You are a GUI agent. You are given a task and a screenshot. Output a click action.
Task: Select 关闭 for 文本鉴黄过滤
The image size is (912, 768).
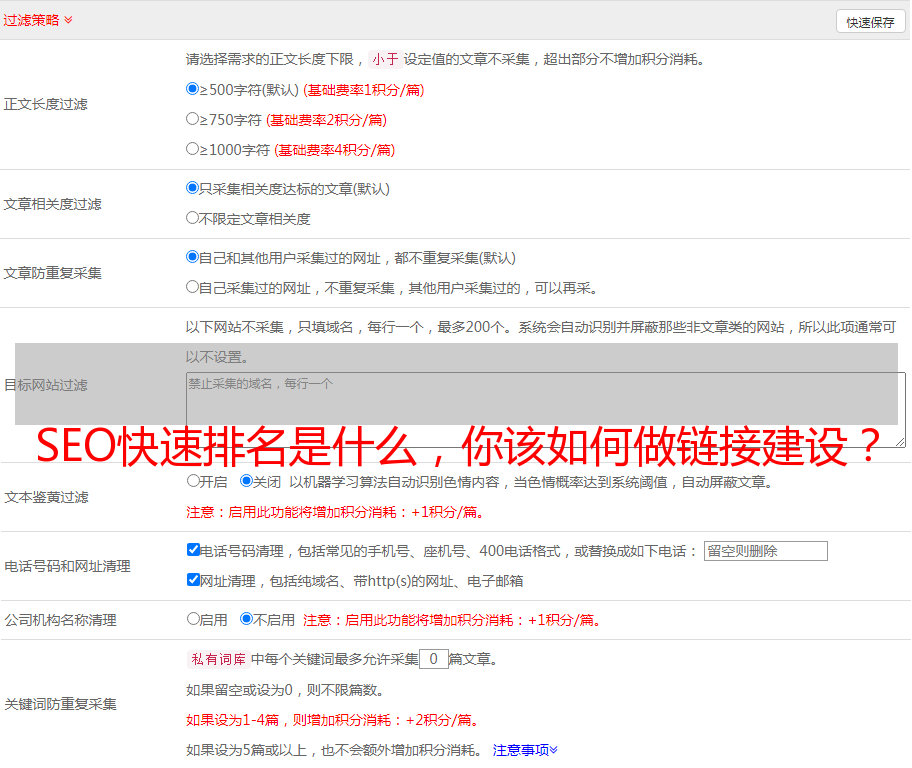246,481
